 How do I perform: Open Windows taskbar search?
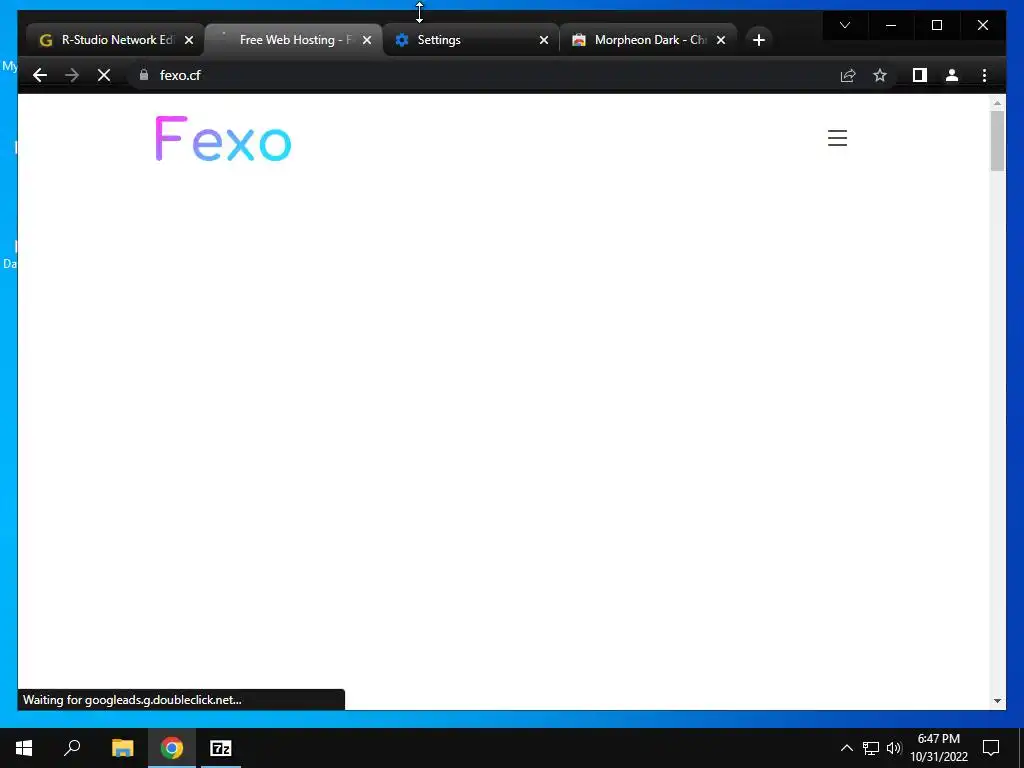pyautogui.click(x=72, y=748)
